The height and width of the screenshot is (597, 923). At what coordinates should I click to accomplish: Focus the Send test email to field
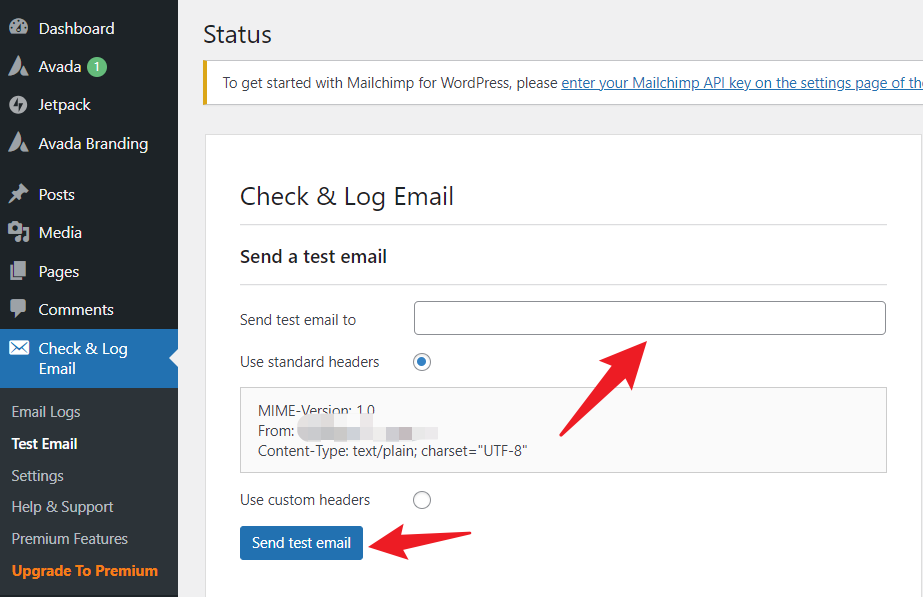(x=649, y=318)
